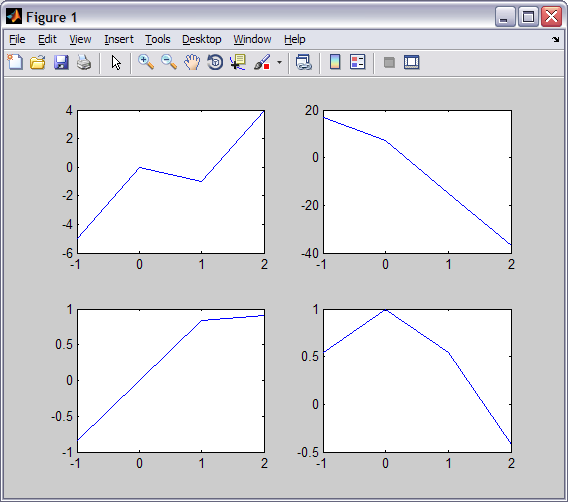
Task: Open a file with folder icon
Action: pos(38,62)
